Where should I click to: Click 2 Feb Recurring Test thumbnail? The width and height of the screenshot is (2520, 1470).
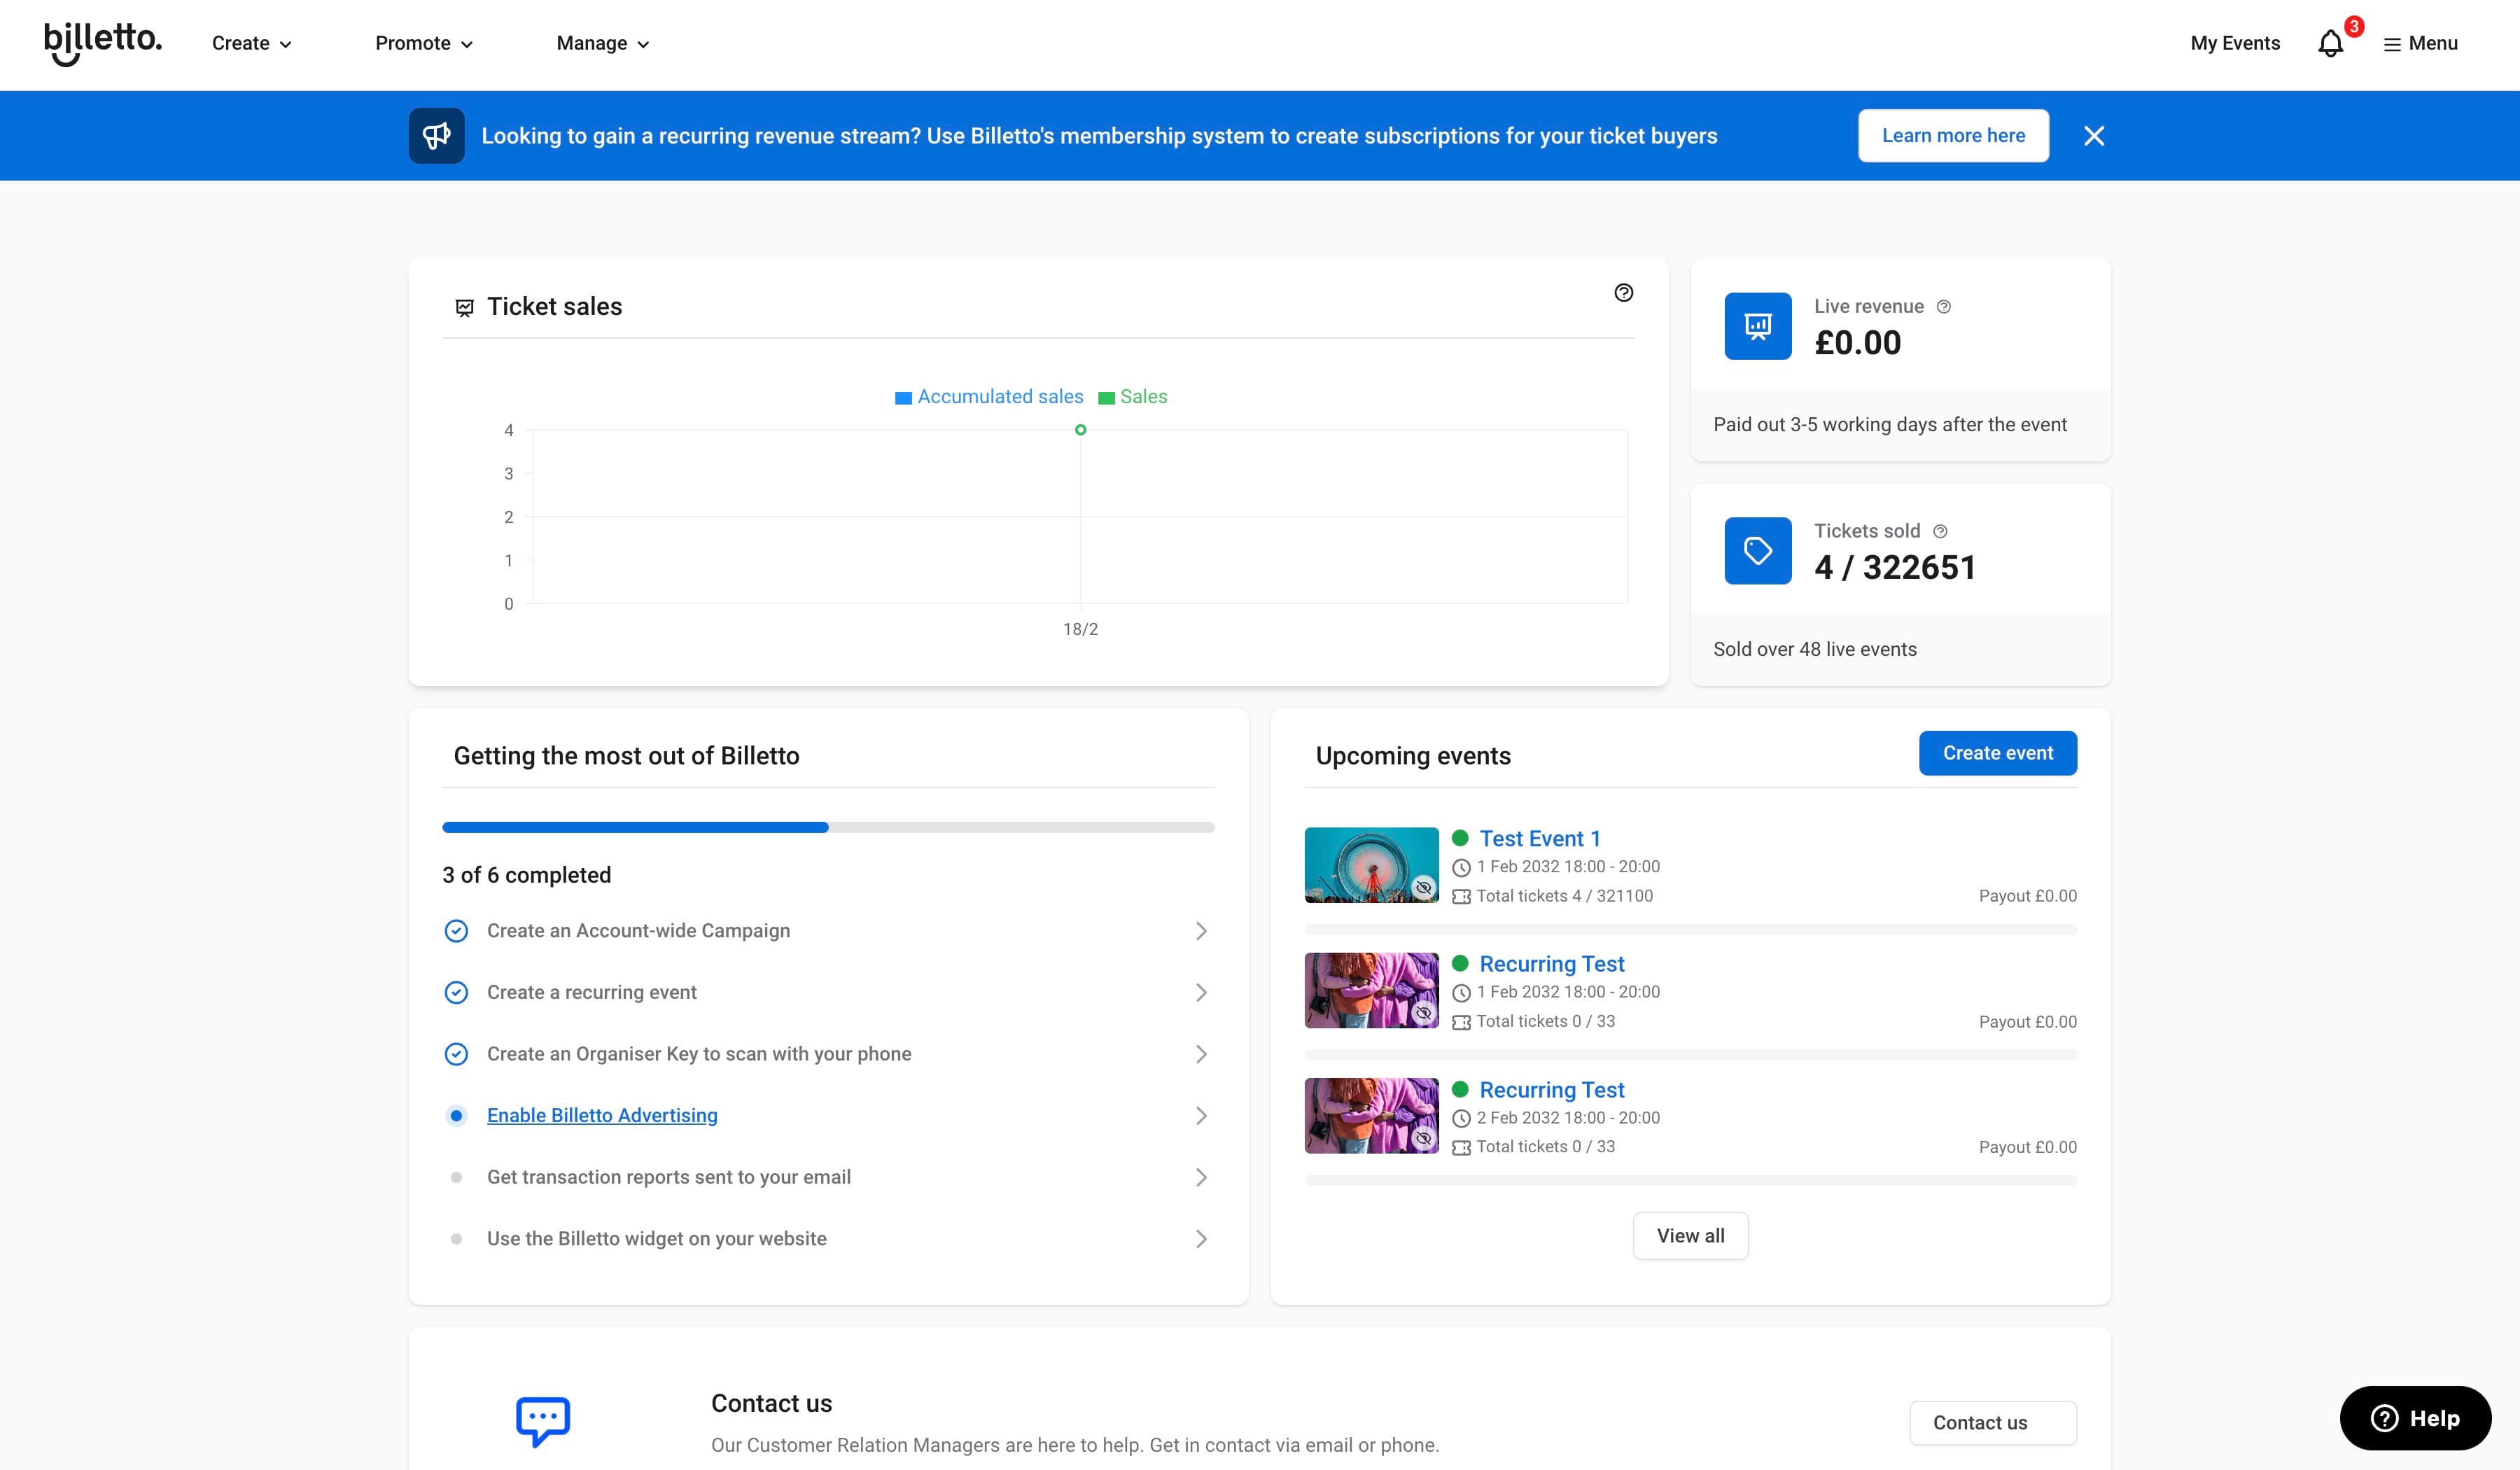tap(1371, 1116)
